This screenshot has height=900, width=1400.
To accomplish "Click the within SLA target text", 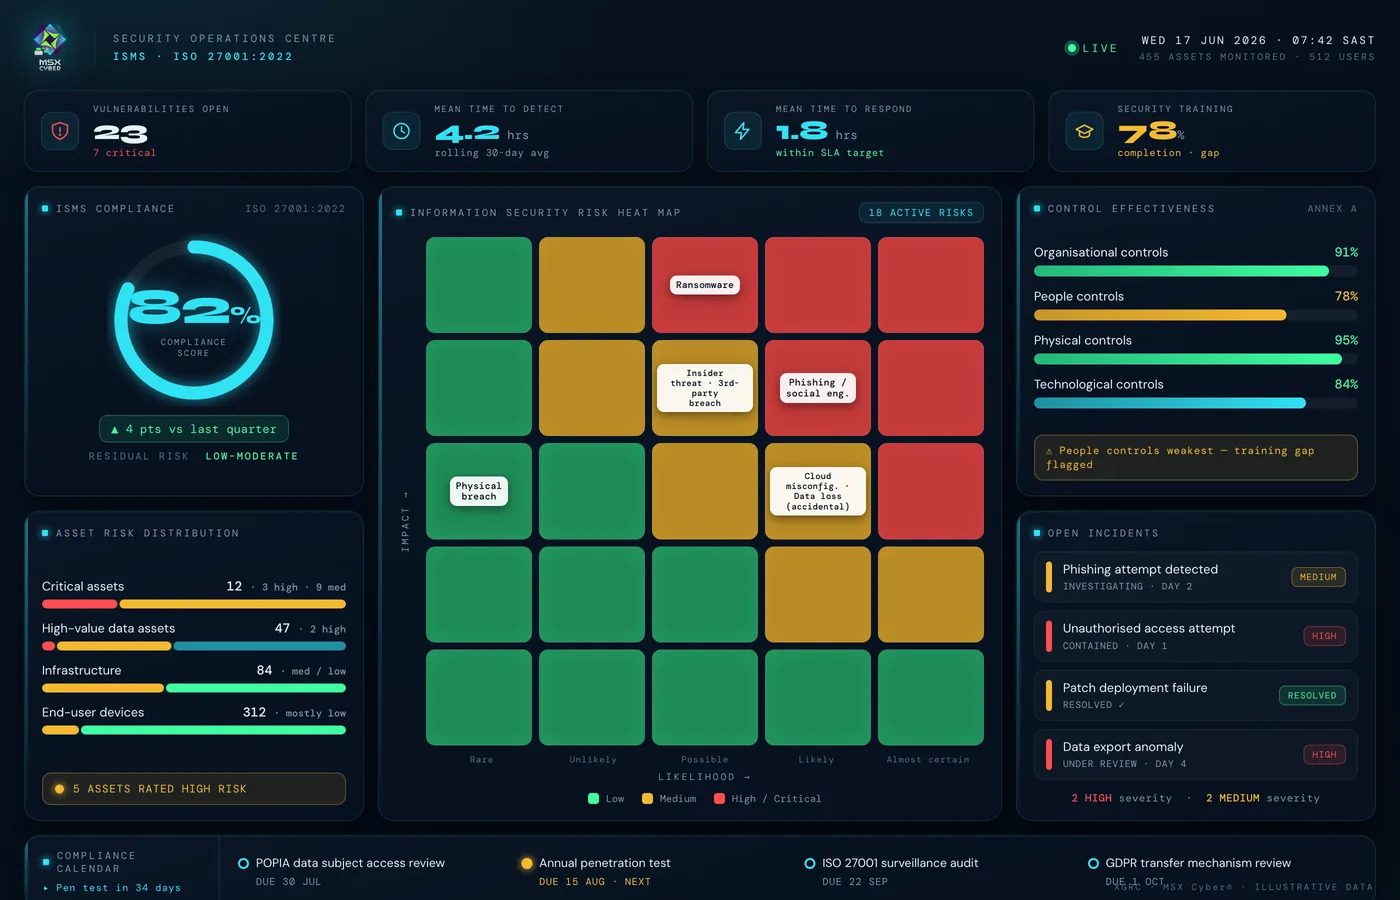I will 830,153.
